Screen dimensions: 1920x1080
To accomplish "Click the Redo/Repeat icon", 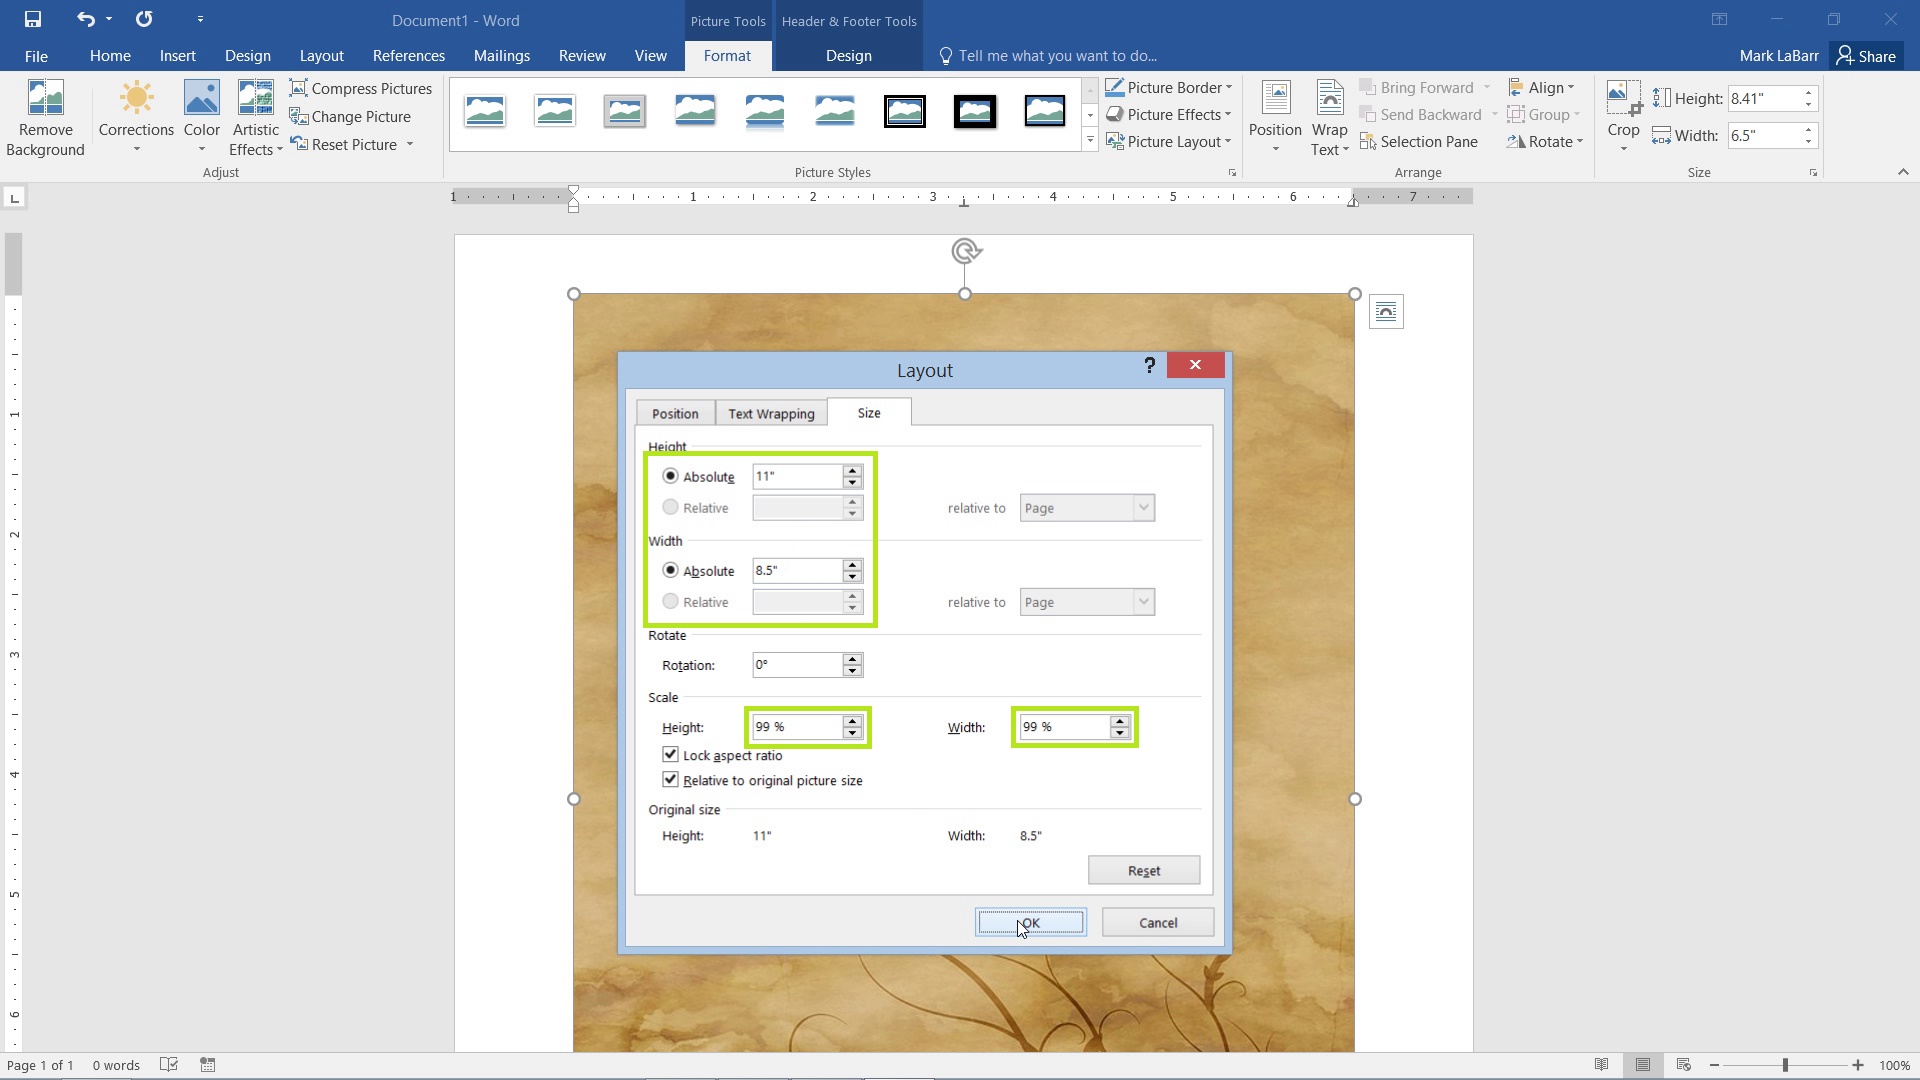I will pos(144,19).
